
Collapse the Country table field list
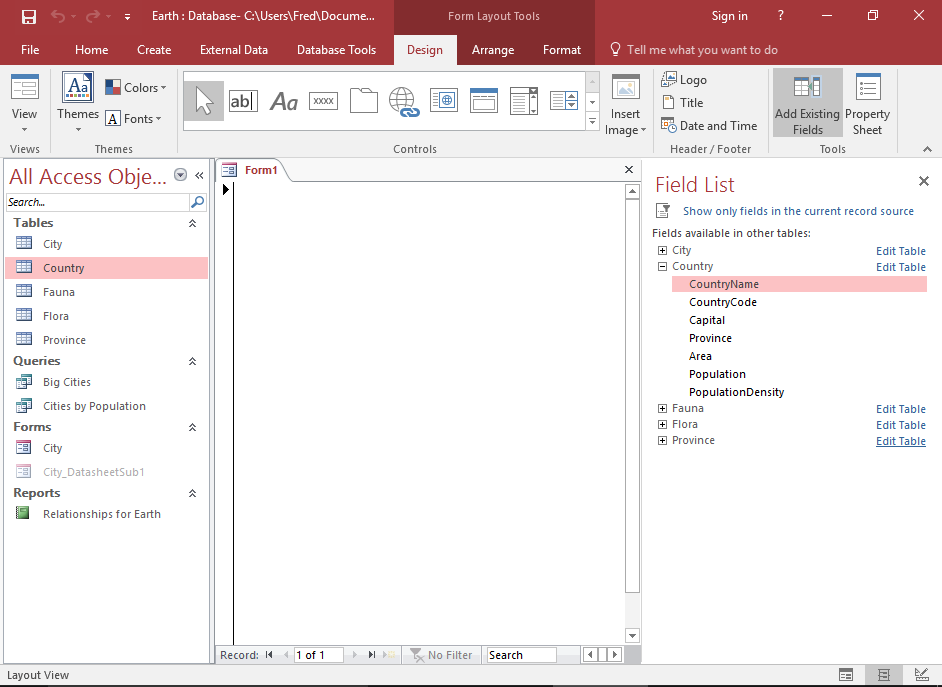661,267
